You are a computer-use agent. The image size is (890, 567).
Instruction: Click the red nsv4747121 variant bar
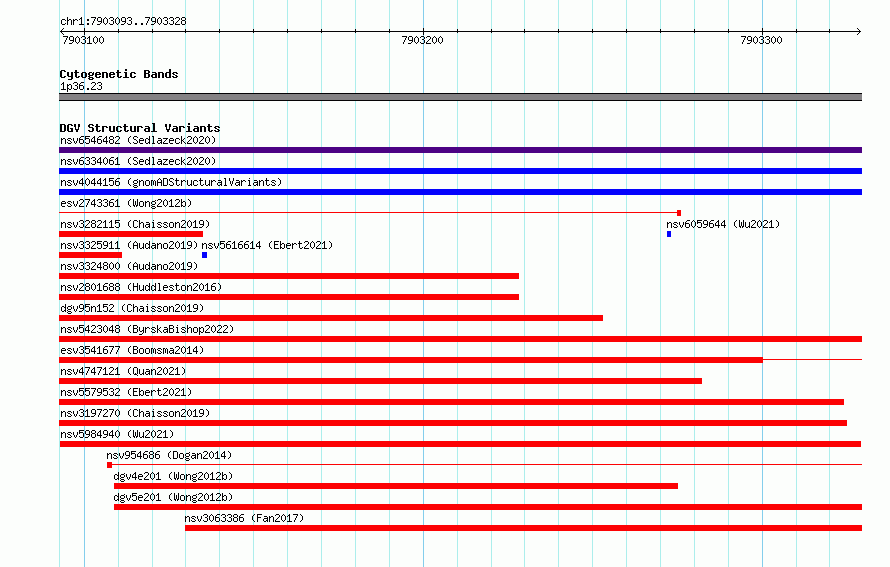[x=380, y=381]
